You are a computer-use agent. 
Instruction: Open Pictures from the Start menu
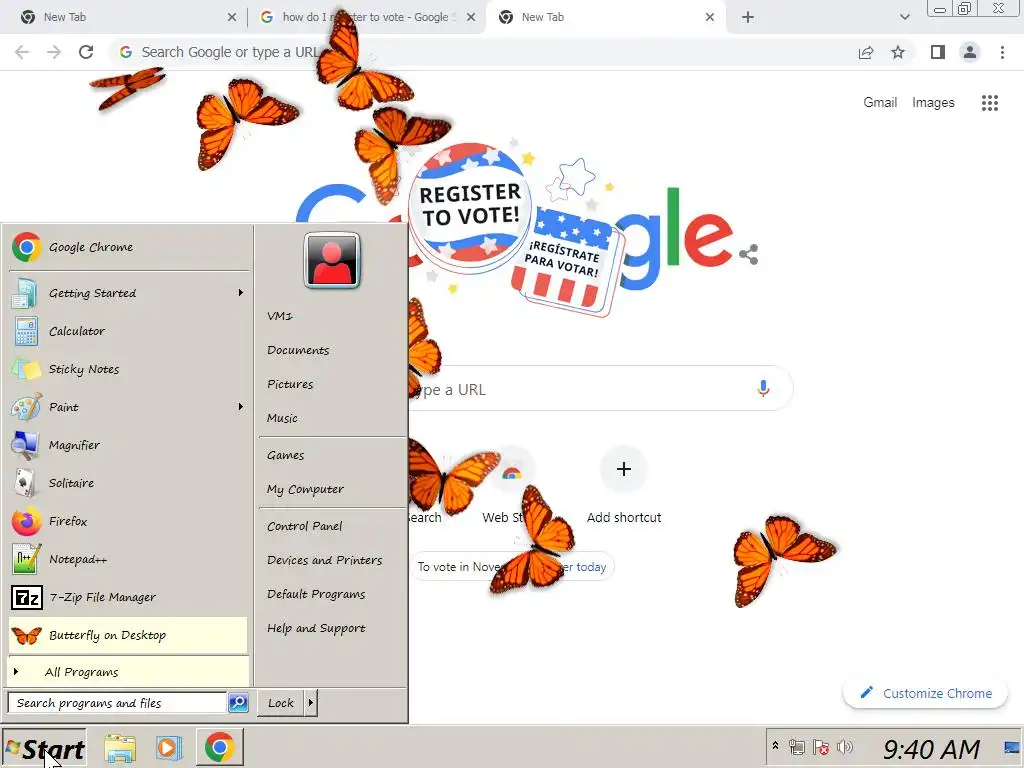290,384
